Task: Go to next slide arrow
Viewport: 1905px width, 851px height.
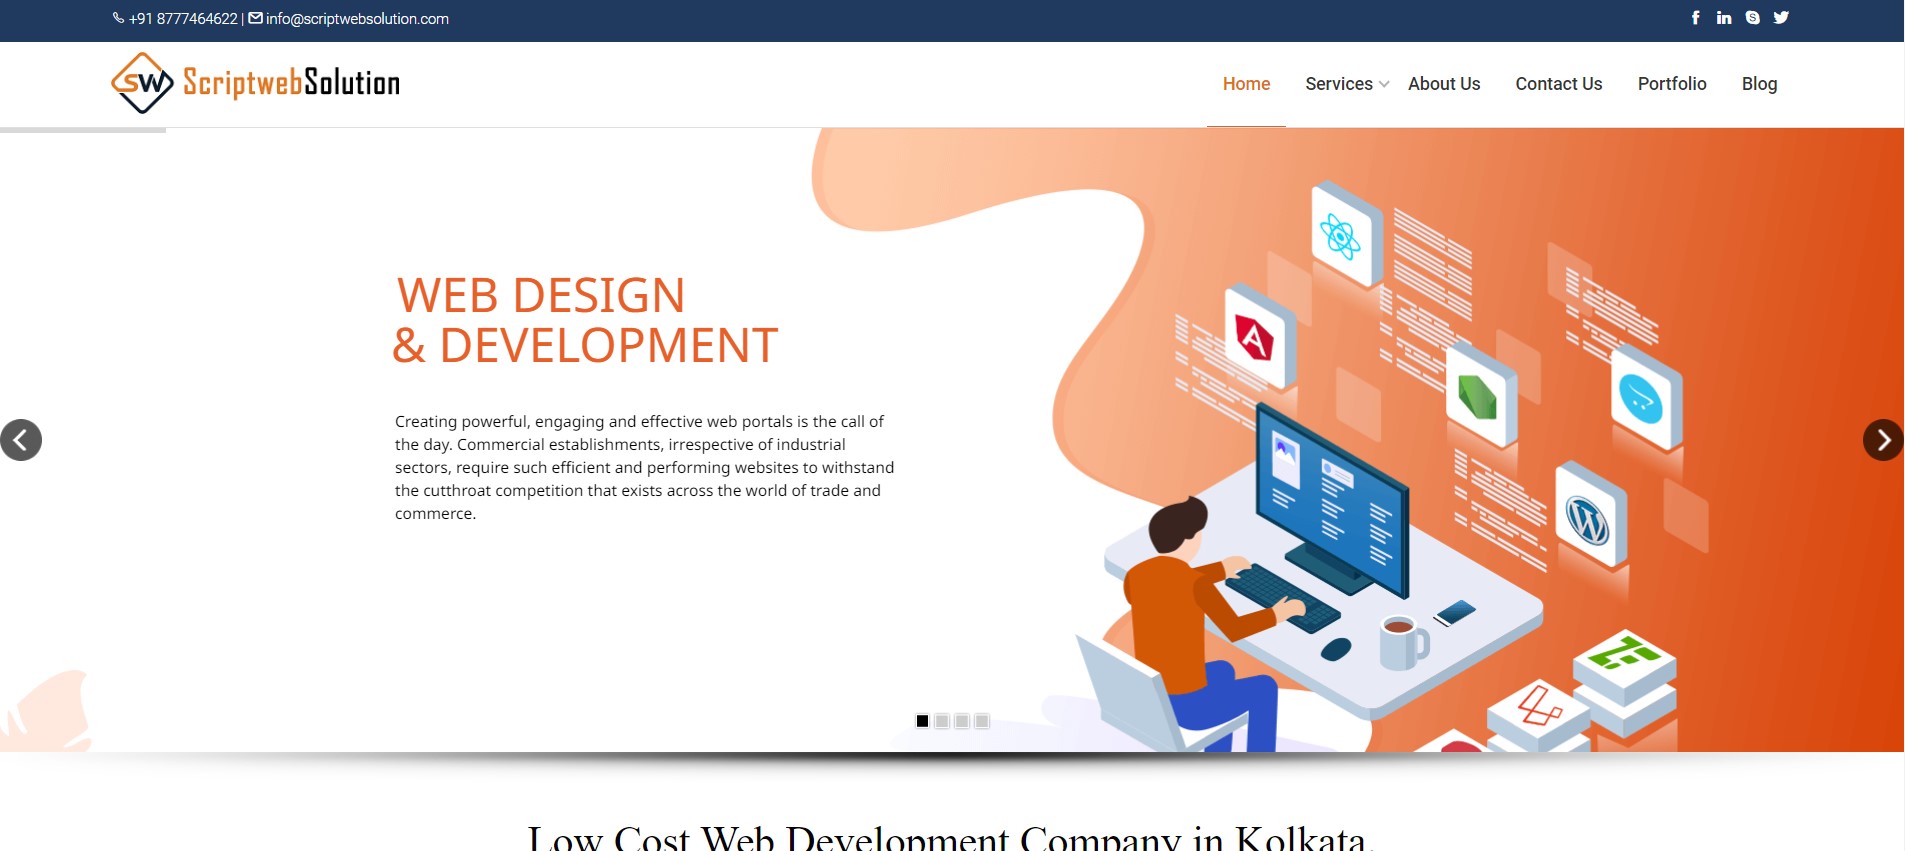Action: coord(1883,440)
